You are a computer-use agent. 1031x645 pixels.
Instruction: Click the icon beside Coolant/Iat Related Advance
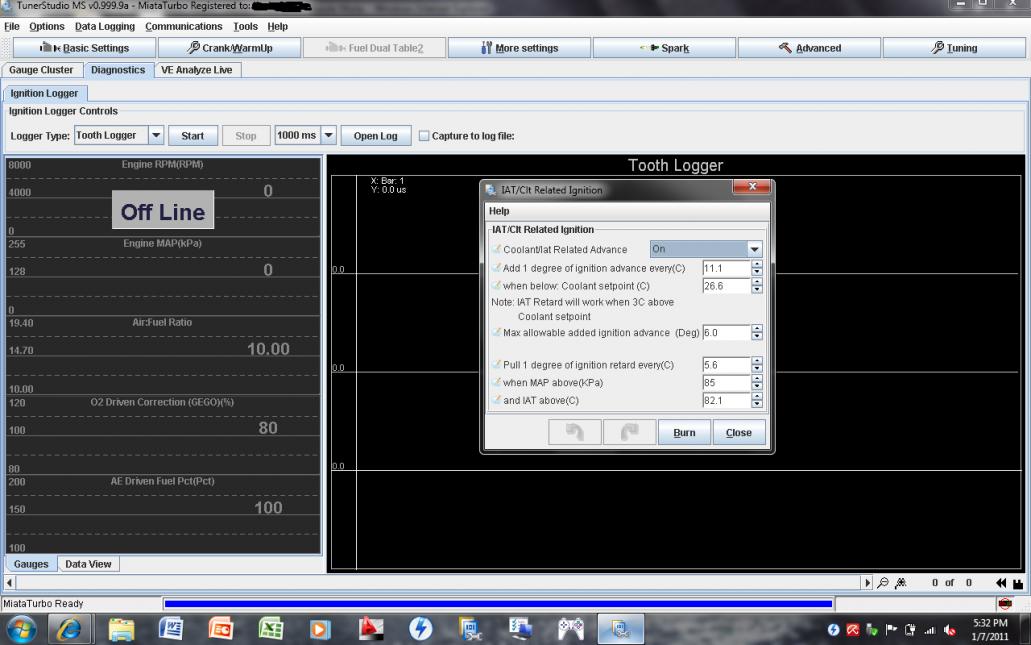pos(496,249)
